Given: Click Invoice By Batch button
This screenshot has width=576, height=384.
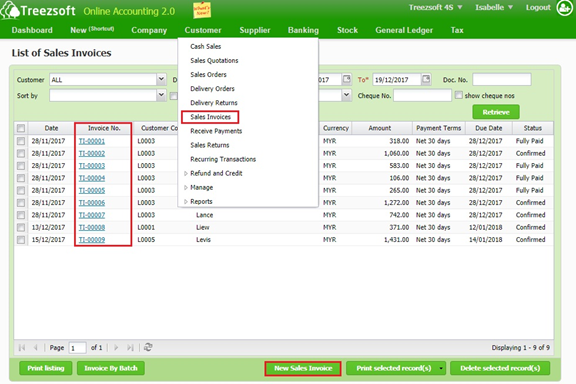Looking at the screenshot, I should 111,368.
